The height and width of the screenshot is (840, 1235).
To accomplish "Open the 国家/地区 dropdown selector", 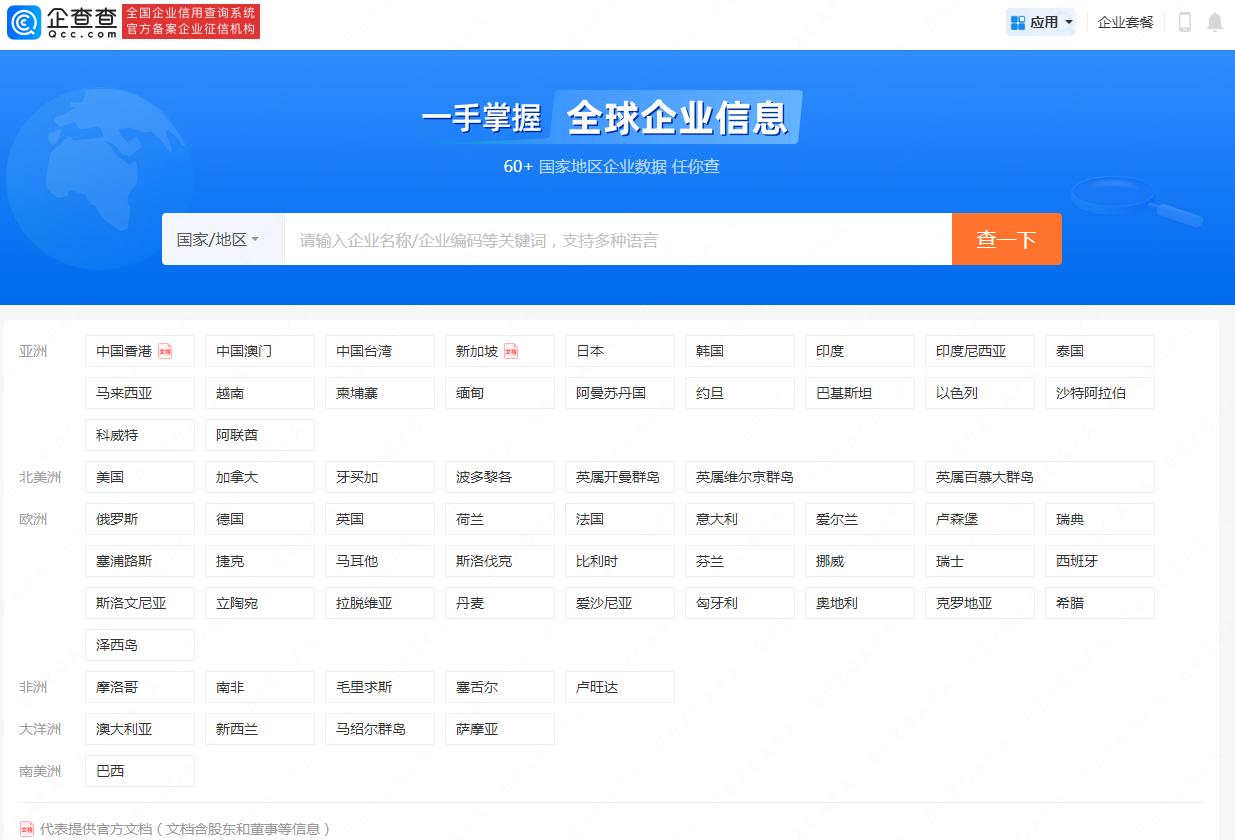I will coord(218,240).
